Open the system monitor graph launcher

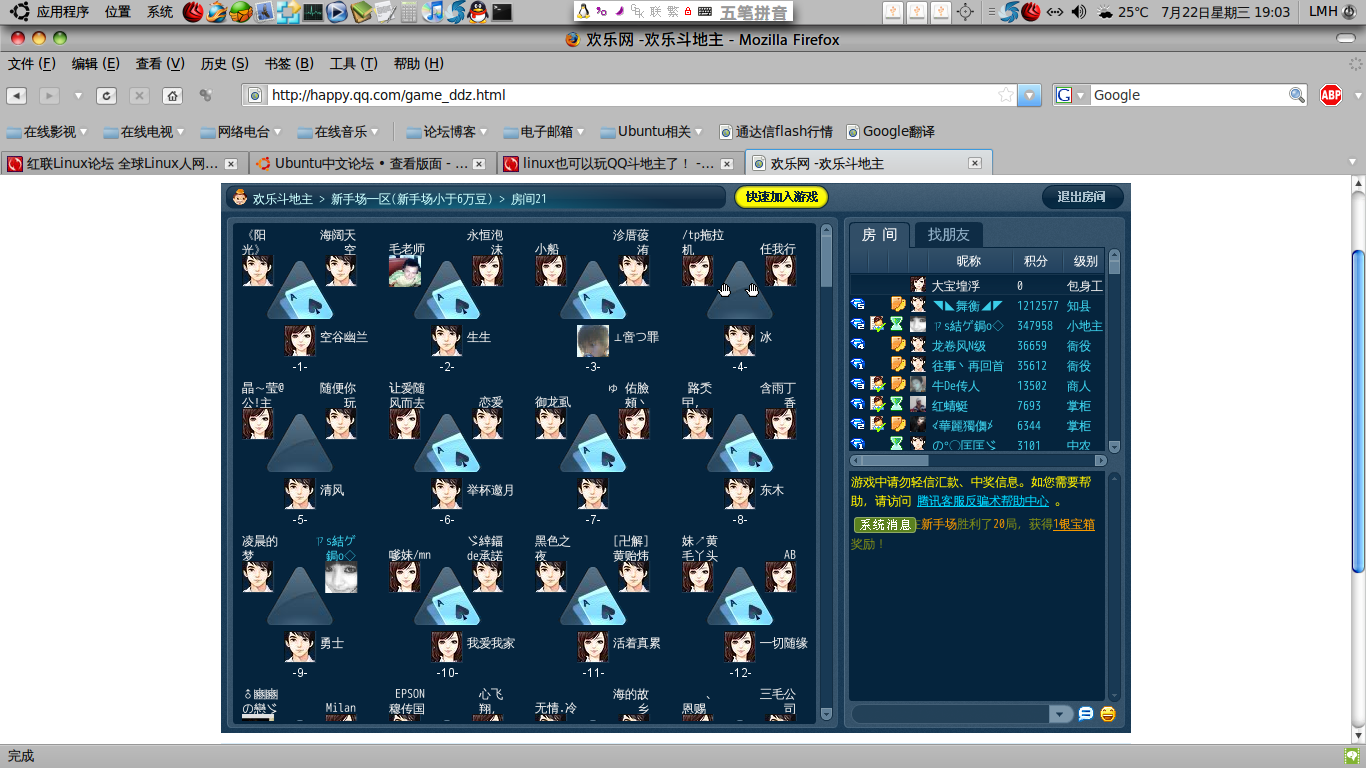click(314, 12)
